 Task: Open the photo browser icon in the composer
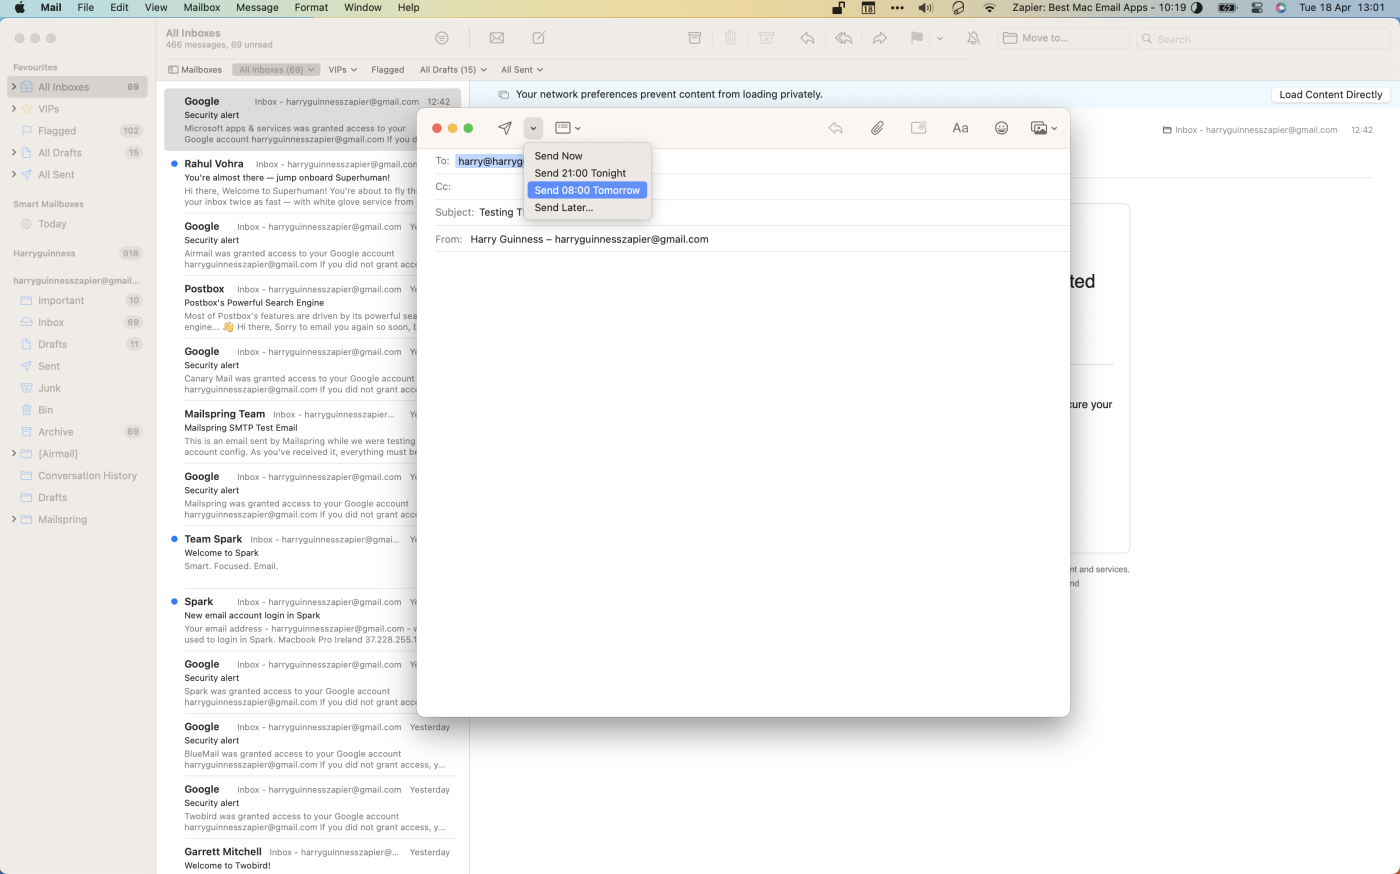click(1040, 128)
